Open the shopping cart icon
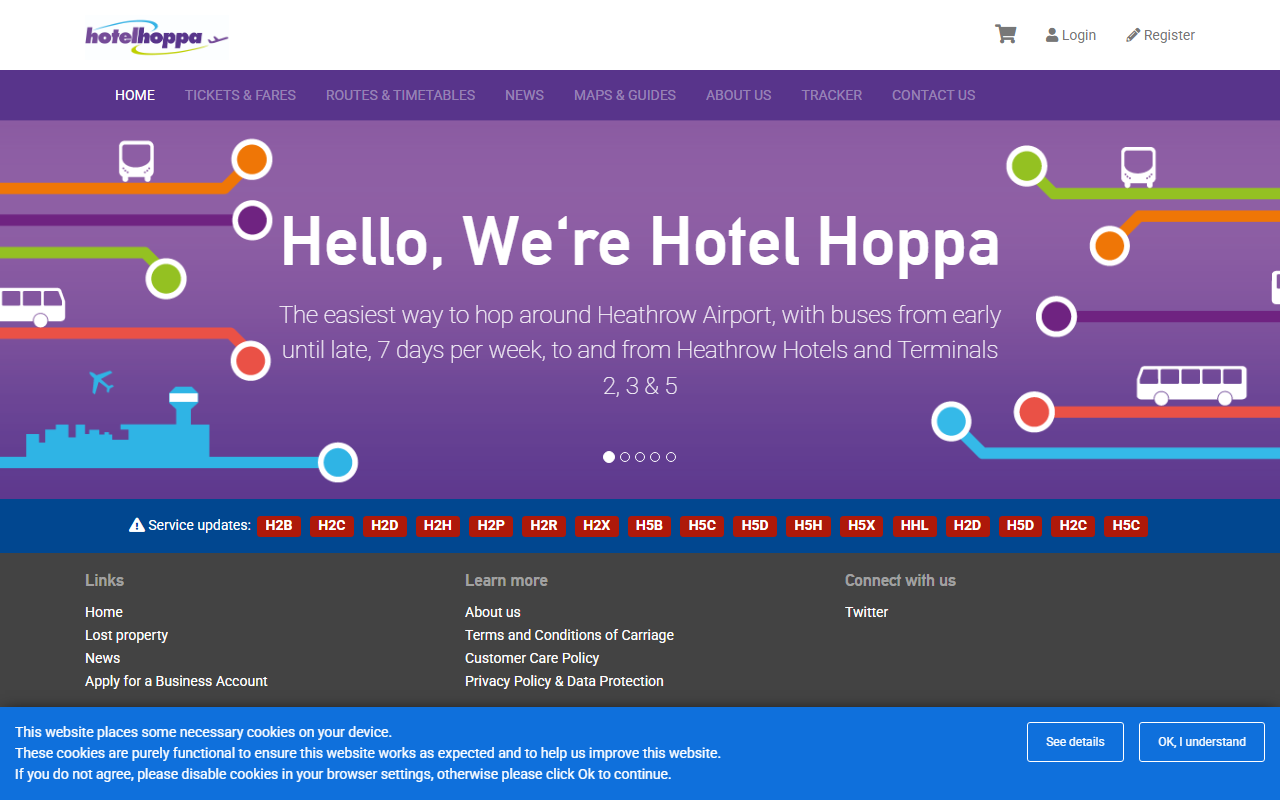Viewport: 1280px width, 800px height. click(x=1005, y=34)
